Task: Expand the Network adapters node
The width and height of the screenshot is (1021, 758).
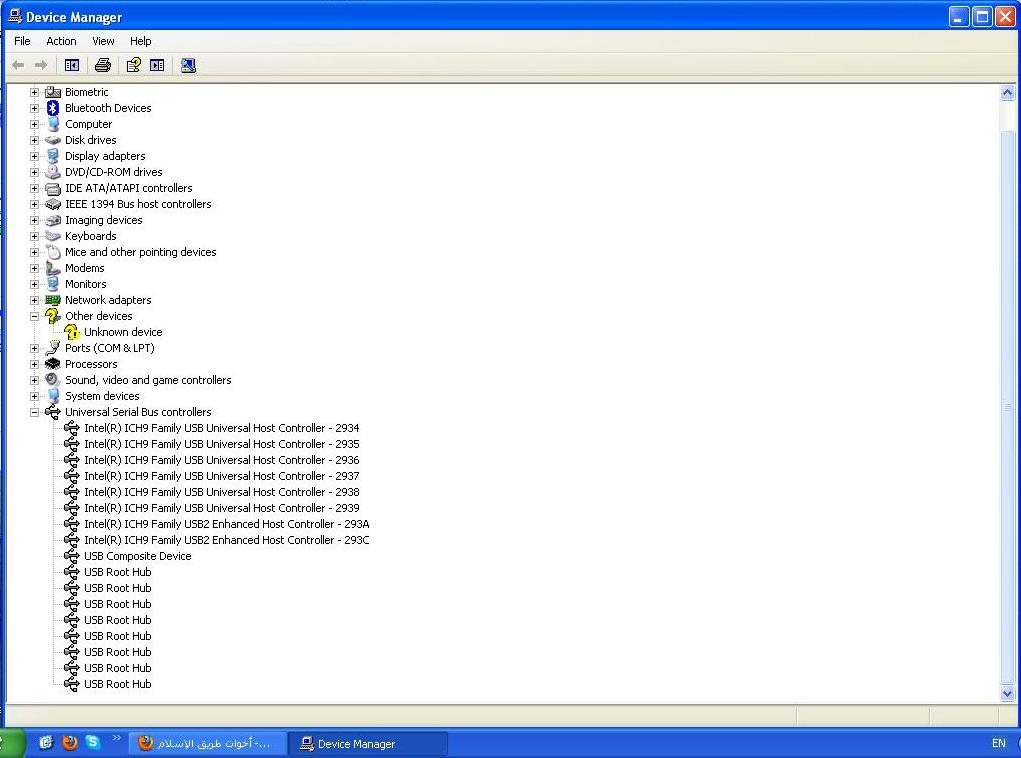Action: tap(35, 300)
